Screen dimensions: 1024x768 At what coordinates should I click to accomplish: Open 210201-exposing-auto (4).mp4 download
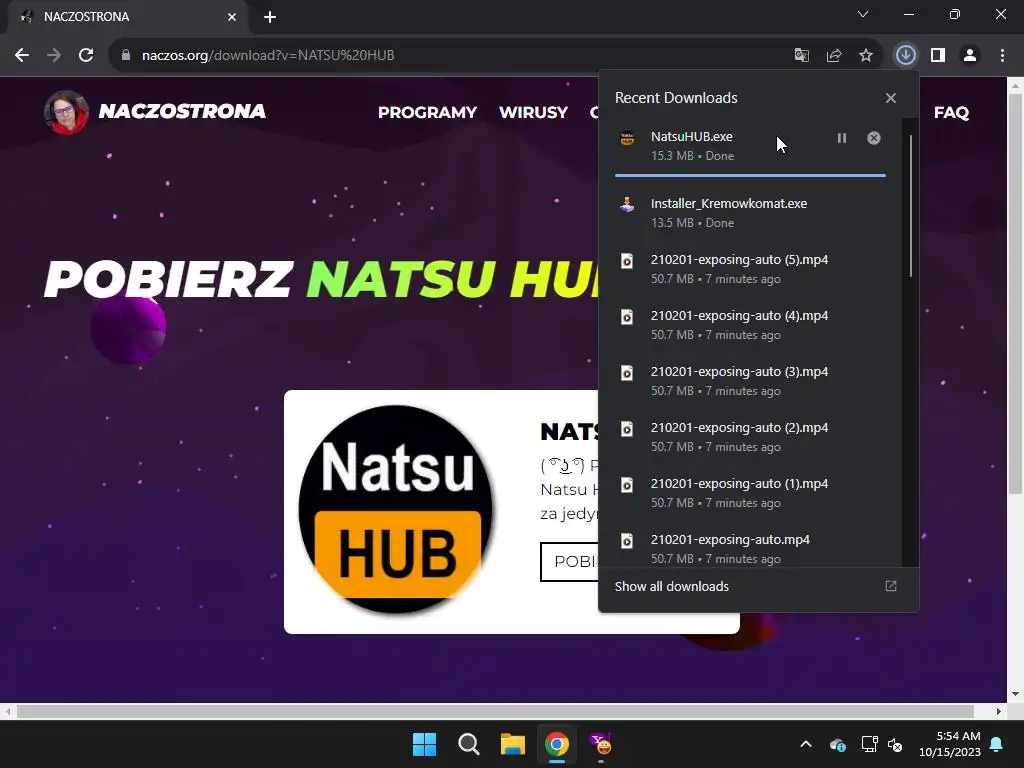(750, 325)
